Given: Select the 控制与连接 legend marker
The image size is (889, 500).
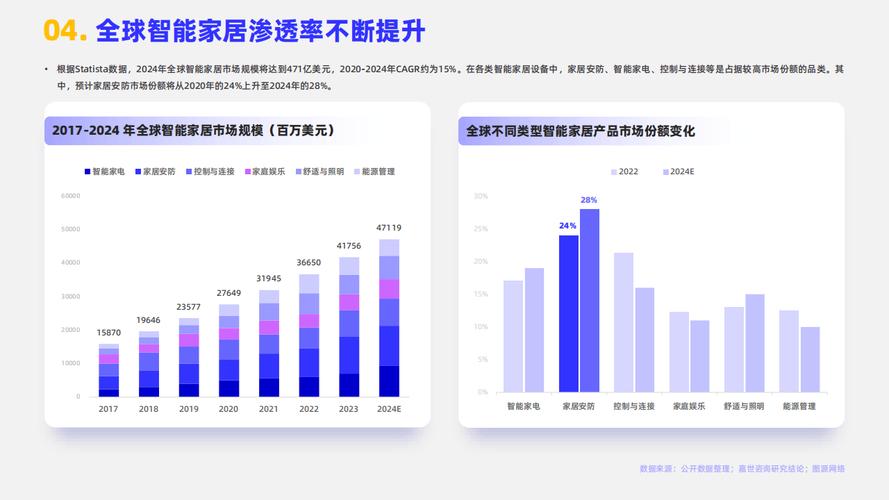Looking at the screenshot, I should [189, 172].
